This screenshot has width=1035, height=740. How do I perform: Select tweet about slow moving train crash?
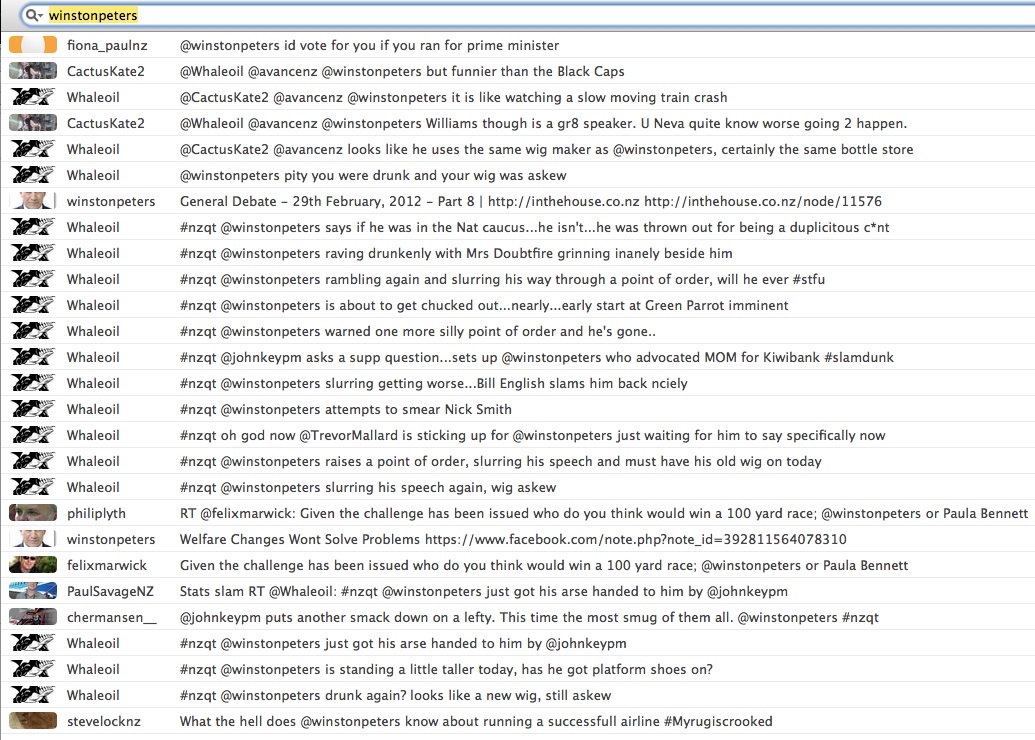pyautogui.click(x=453, y=98)
